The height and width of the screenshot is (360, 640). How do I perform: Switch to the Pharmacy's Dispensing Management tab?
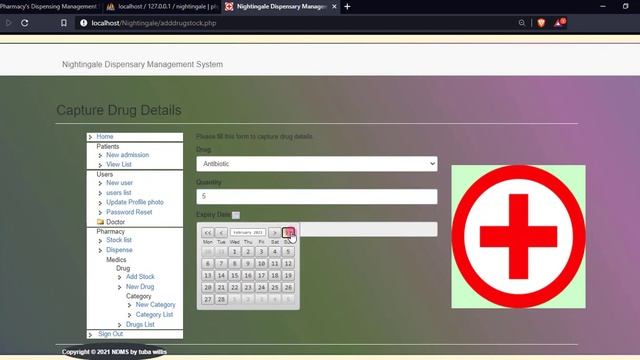point(49,7)
